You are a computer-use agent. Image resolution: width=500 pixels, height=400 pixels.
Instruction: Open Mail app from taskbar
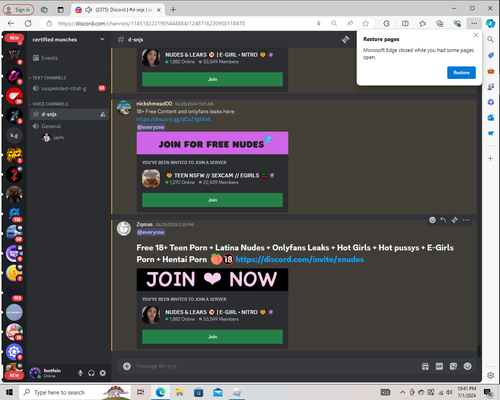[x=218, y=392]
